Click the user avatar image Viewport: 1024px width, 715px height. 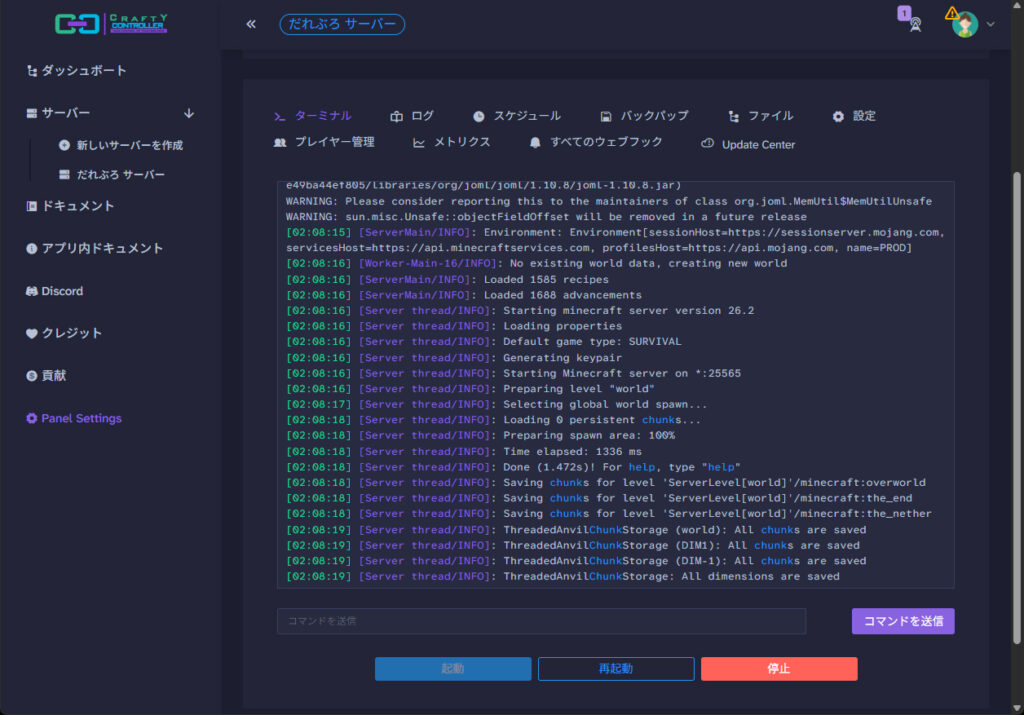[x=965, y=25]
